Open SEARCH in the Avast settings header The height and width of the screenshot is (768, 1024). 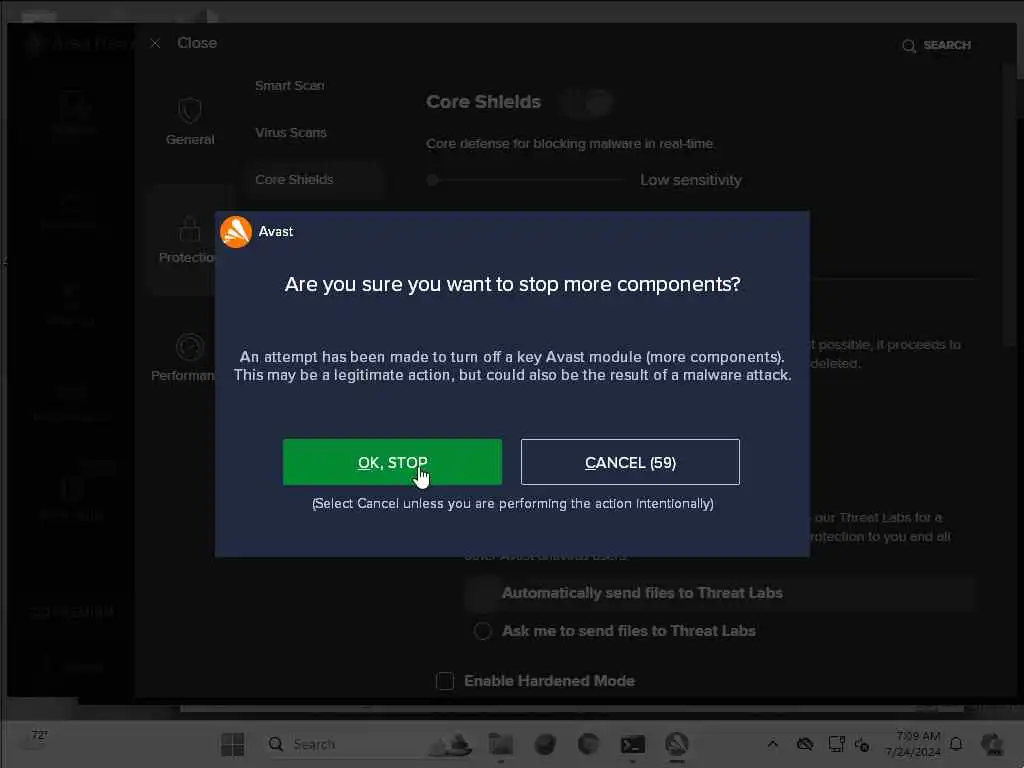coord(936,45)
